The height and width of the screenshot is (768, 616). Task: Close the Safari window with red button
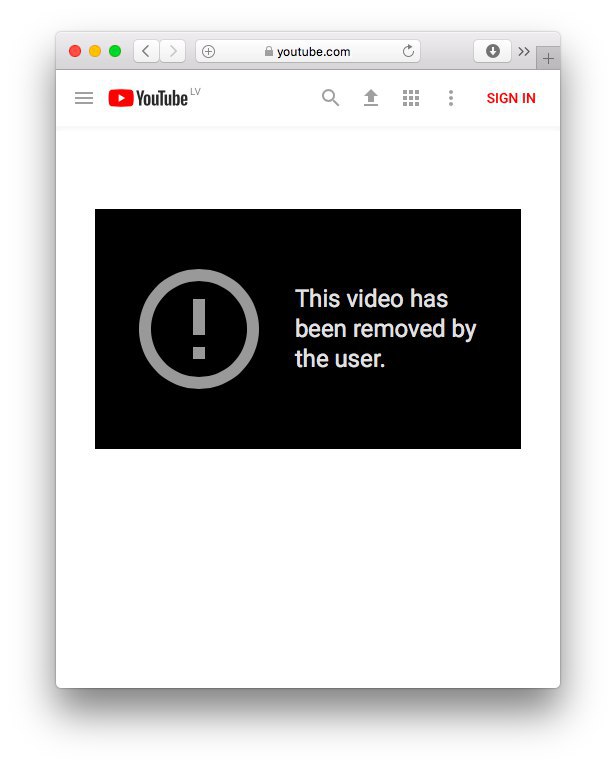75,51
